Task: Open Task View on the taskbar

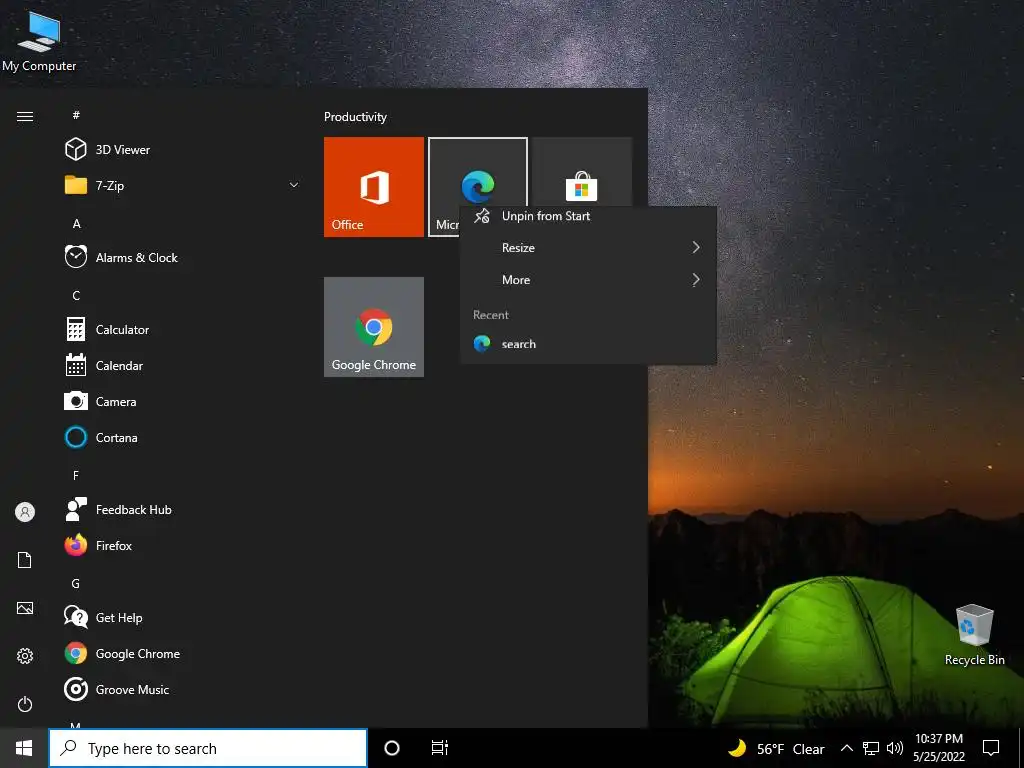Action: tap(440, 748)
